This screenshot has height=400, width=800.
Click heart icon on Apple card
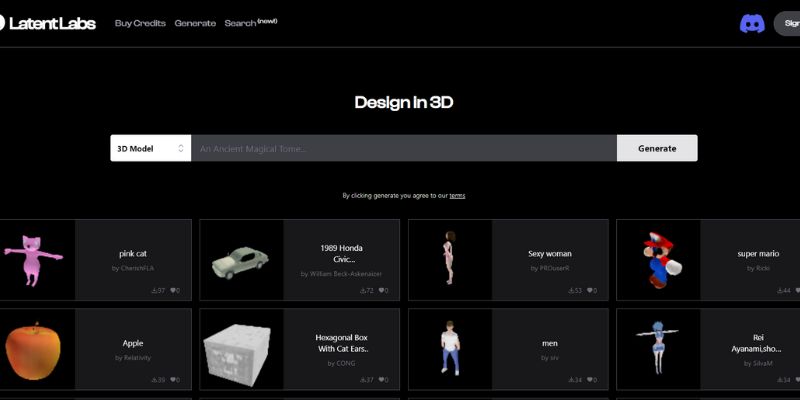pyautogui.click(x=172, y=380)
